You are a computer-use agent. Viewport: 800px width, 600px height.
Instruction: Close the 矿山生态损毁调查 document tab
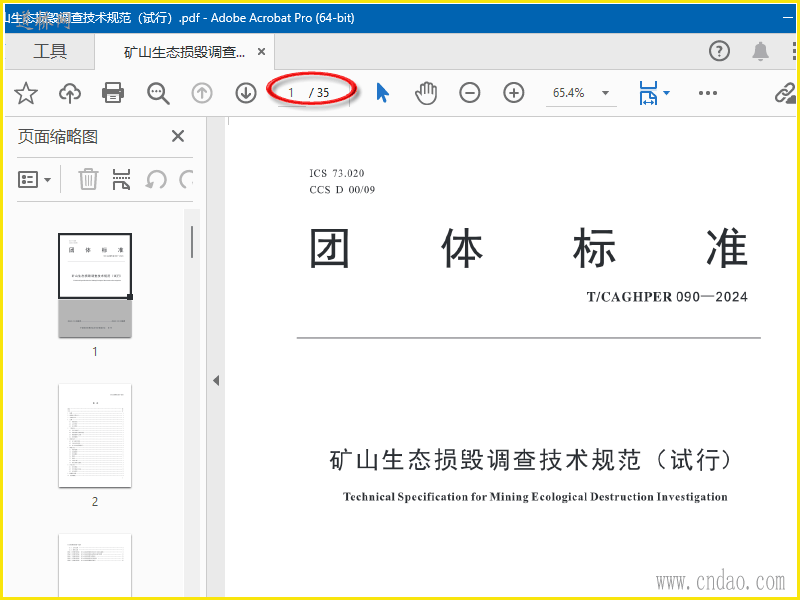click(261, 52)
